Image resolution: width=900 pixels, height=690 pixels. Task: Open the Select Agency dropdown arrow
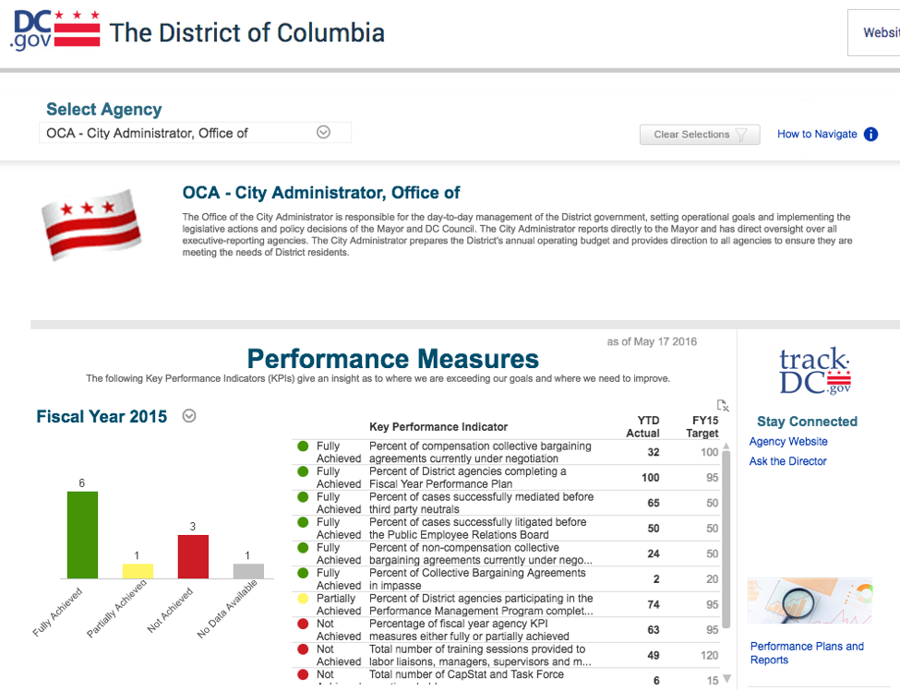coord(323,132)
